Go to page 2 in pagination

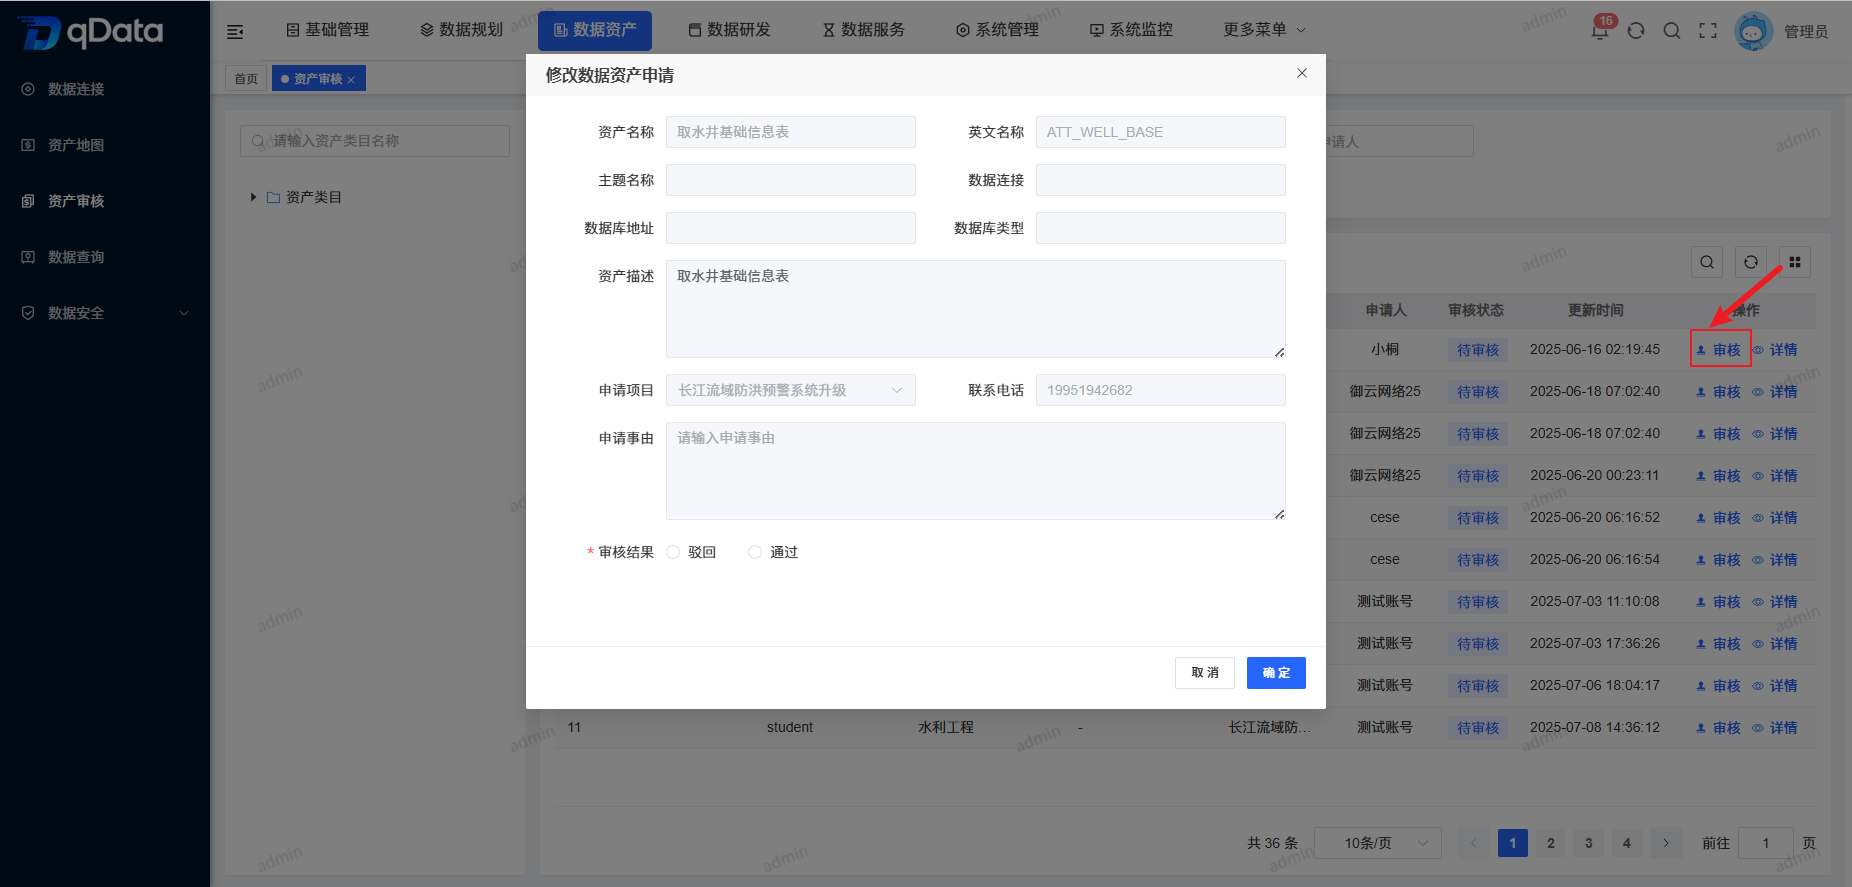click(1551, 843)
